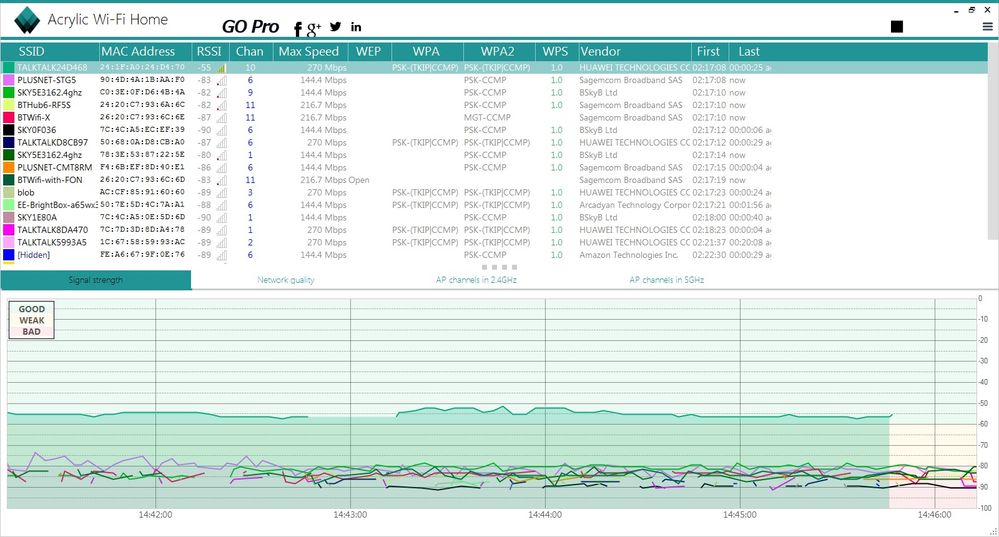The height and width of the screenshot is (537, 999).
Task: Click the black stop scanning square
Action: coord(897,26)
